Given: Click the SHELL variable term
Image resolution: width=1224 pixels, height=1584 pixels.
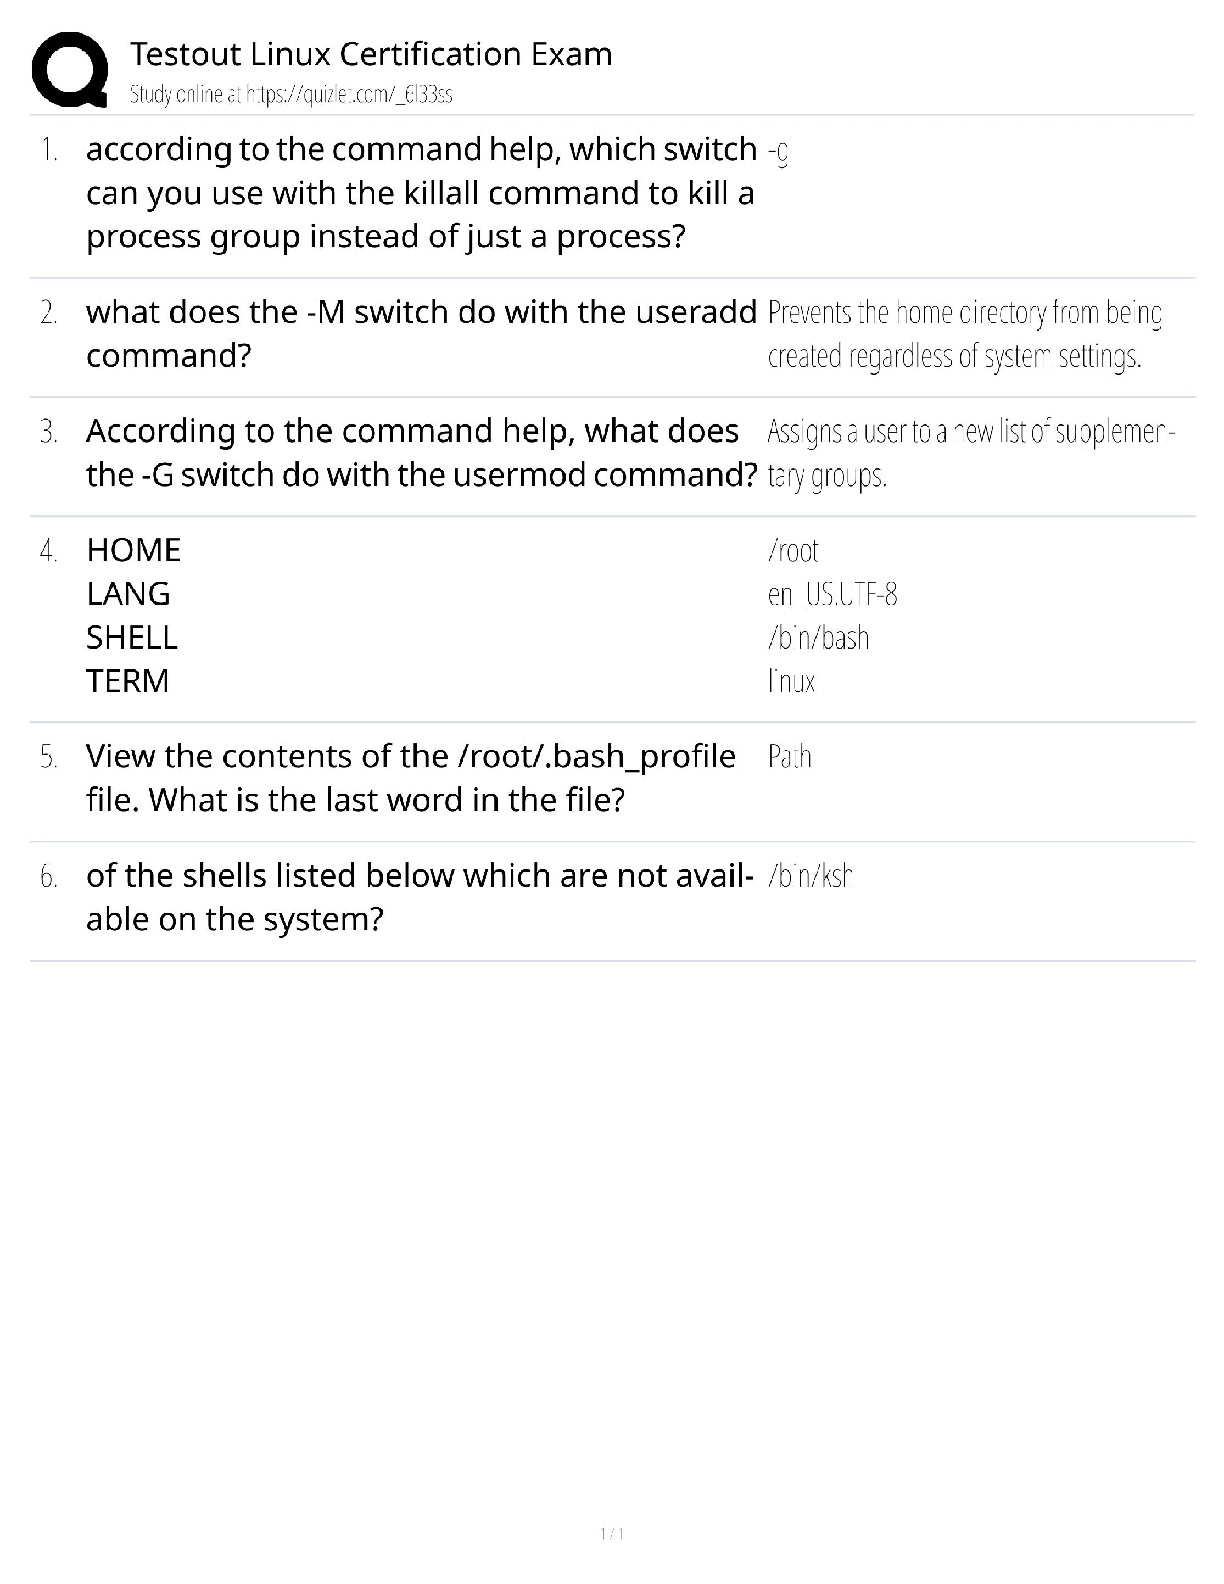Looking at the screenshot, I should pyautogui.click(x=132, y=638).
